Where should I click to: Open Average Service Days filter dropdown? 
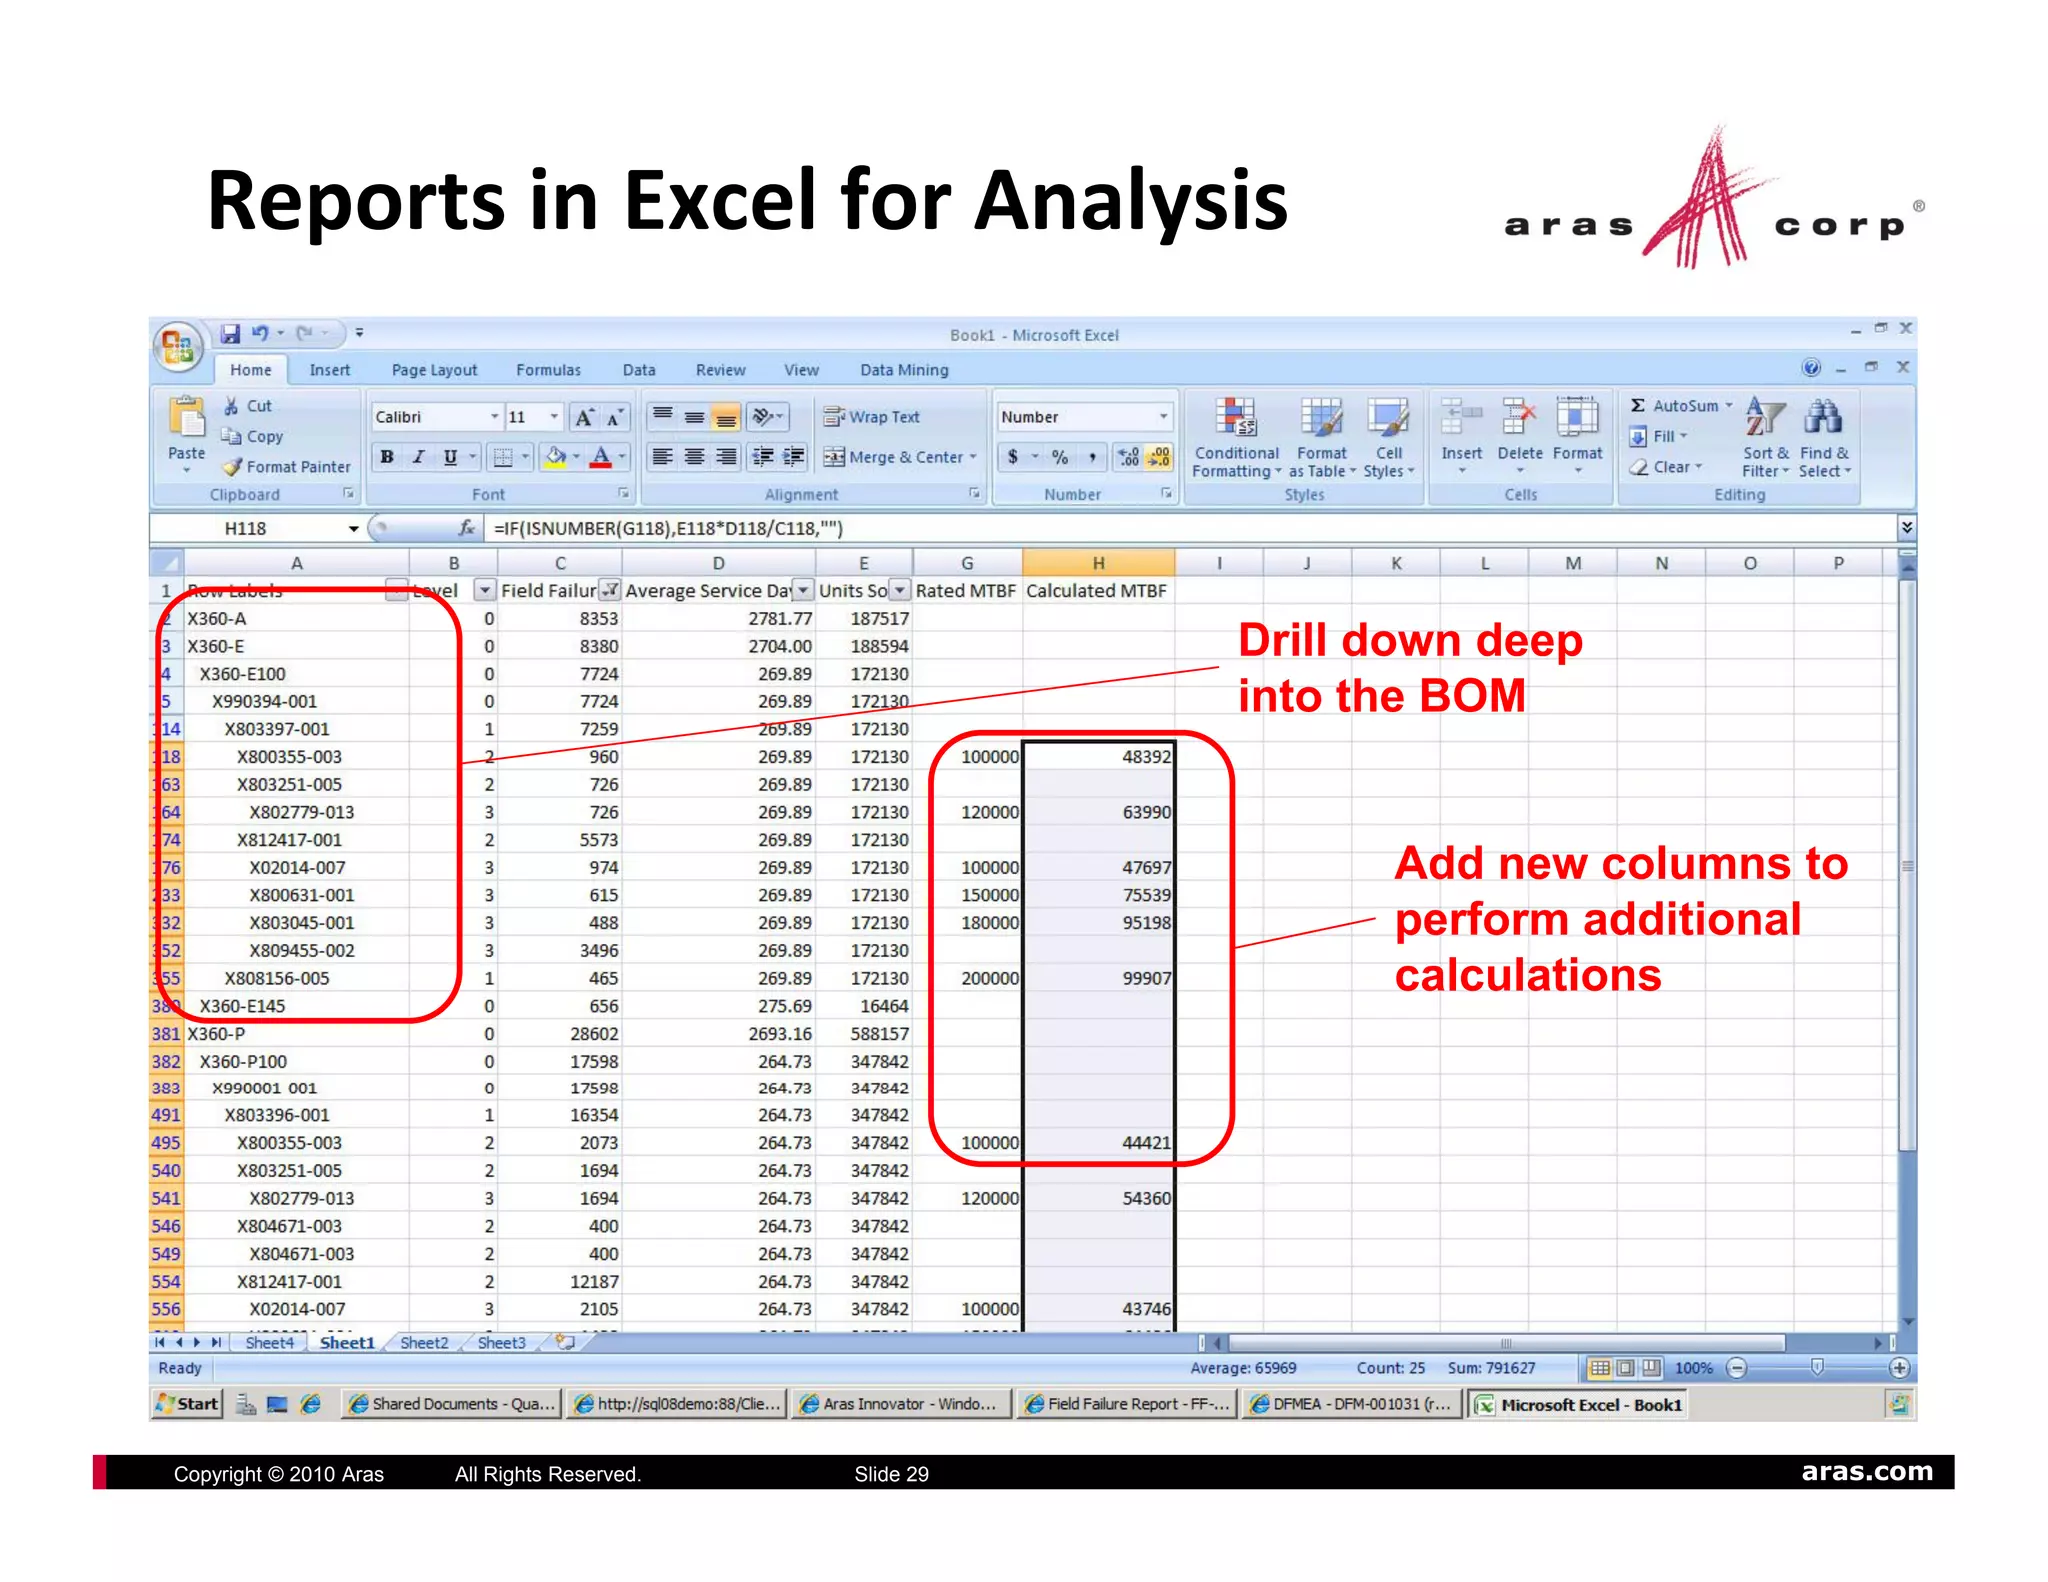click(803, 590)
